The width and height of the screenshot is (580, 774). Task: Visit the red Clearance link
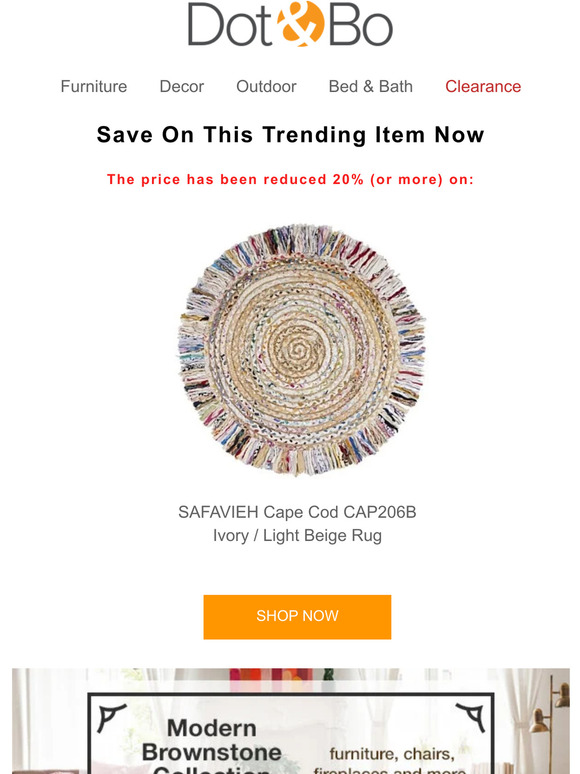(x=483, y=86)
